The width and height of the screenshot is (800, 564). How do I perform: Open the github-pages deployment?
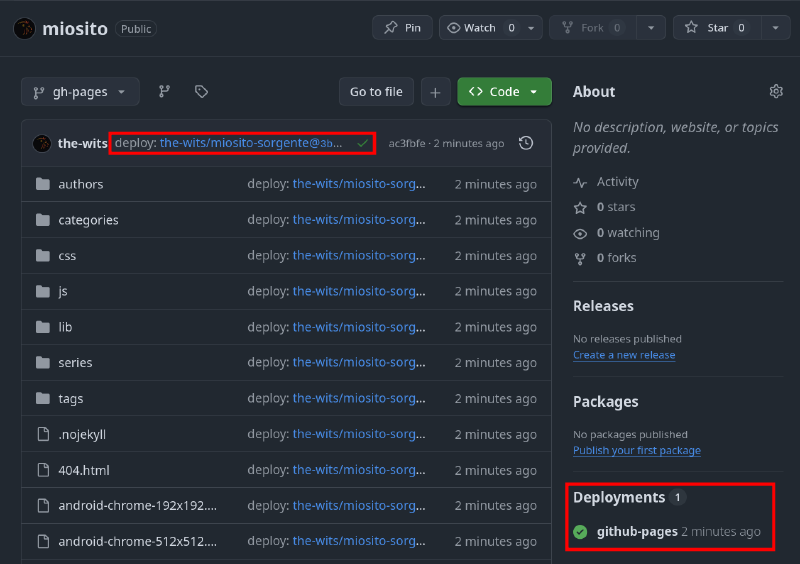click(x=637, y=531)
